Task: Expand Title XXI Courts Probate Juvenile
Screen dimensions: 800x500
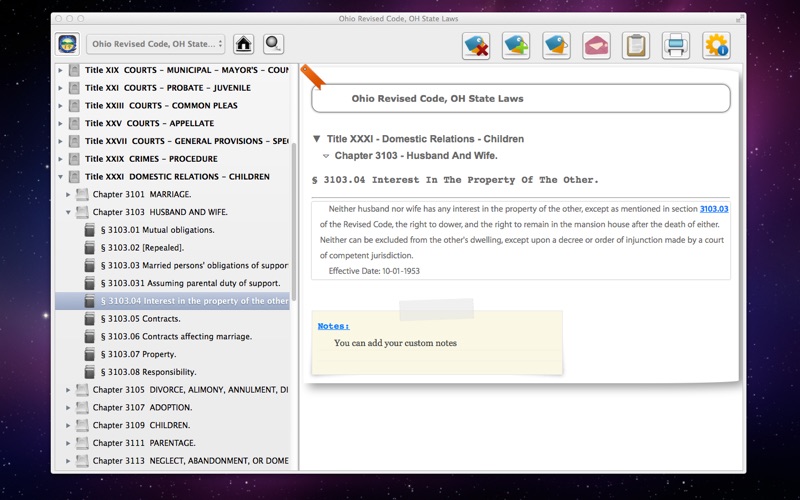Action: pyautogui.click(x=60, y=88)
